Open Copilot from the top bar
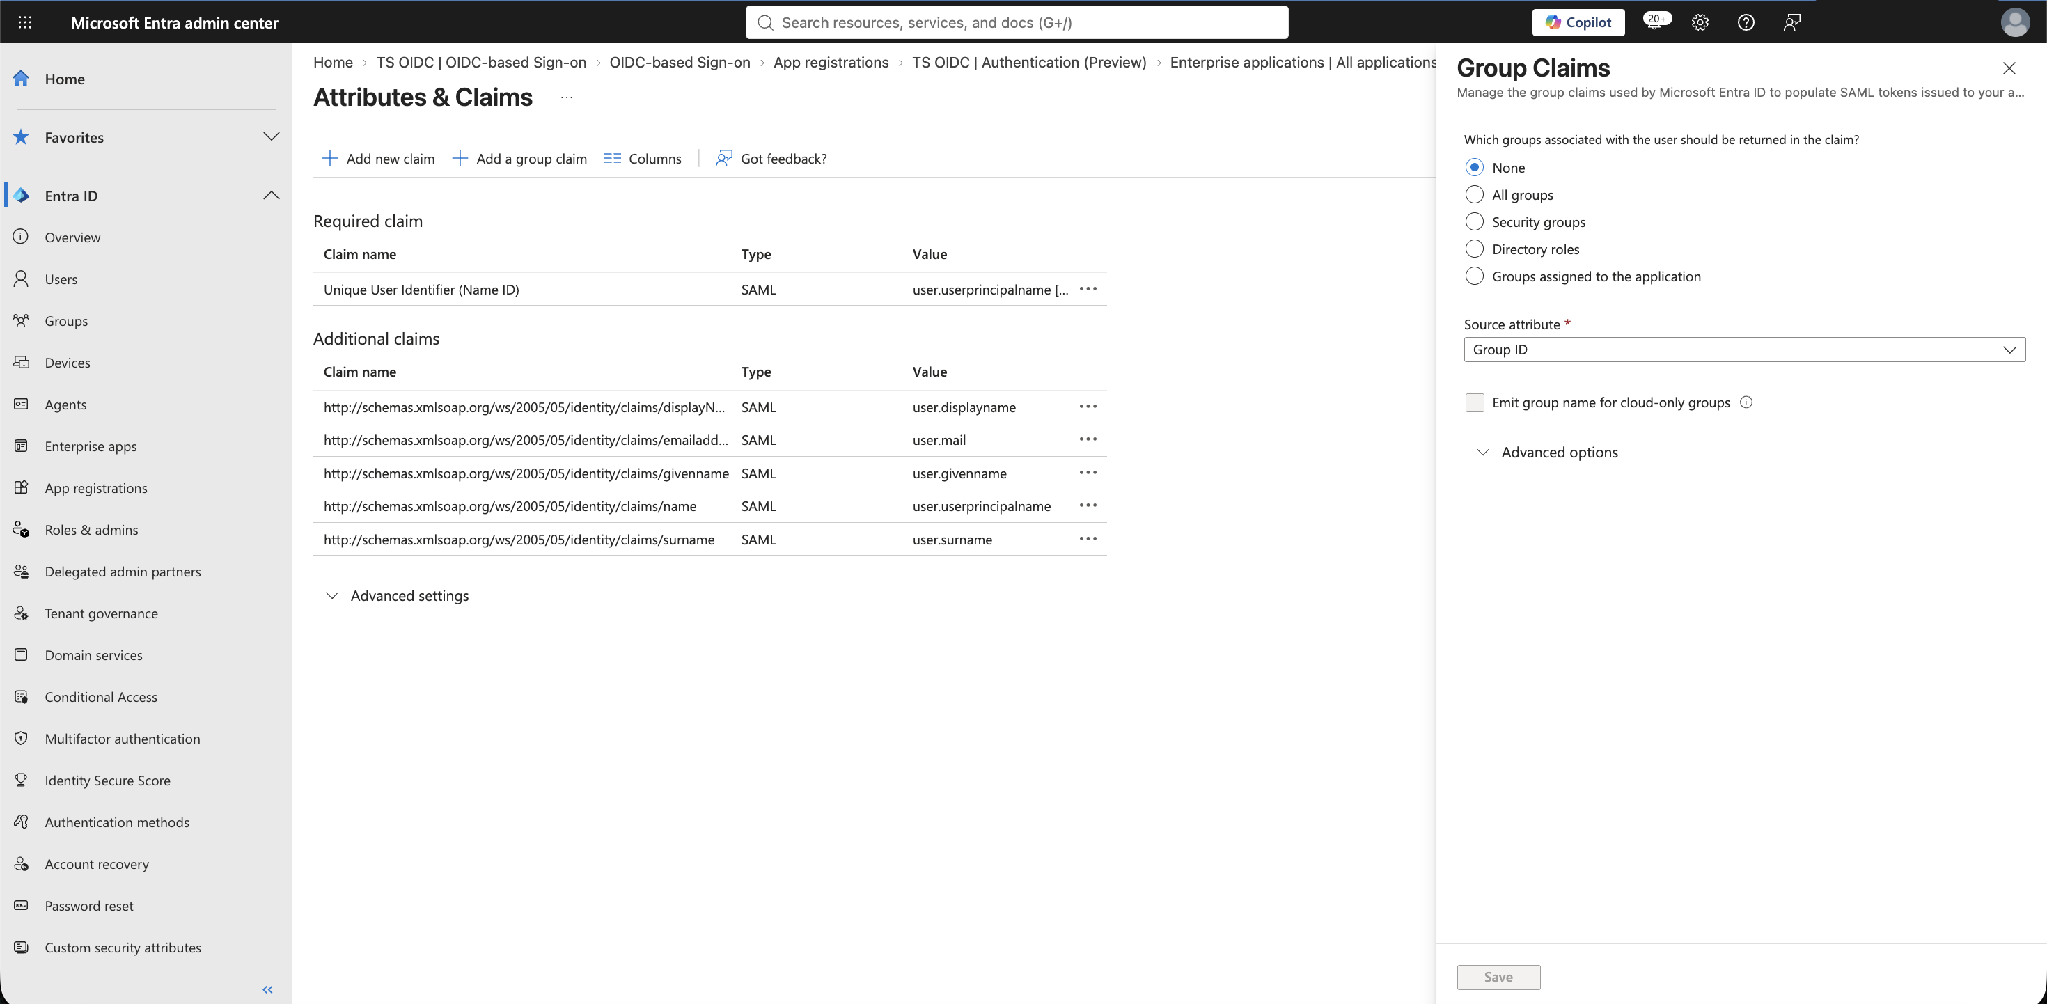 click(1578, 22)
